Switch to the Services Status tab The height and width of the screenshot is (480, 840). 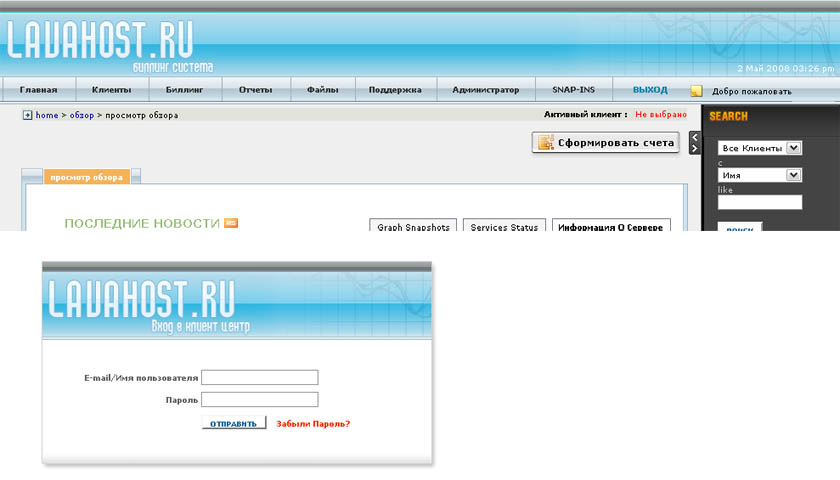pos(504,225)
